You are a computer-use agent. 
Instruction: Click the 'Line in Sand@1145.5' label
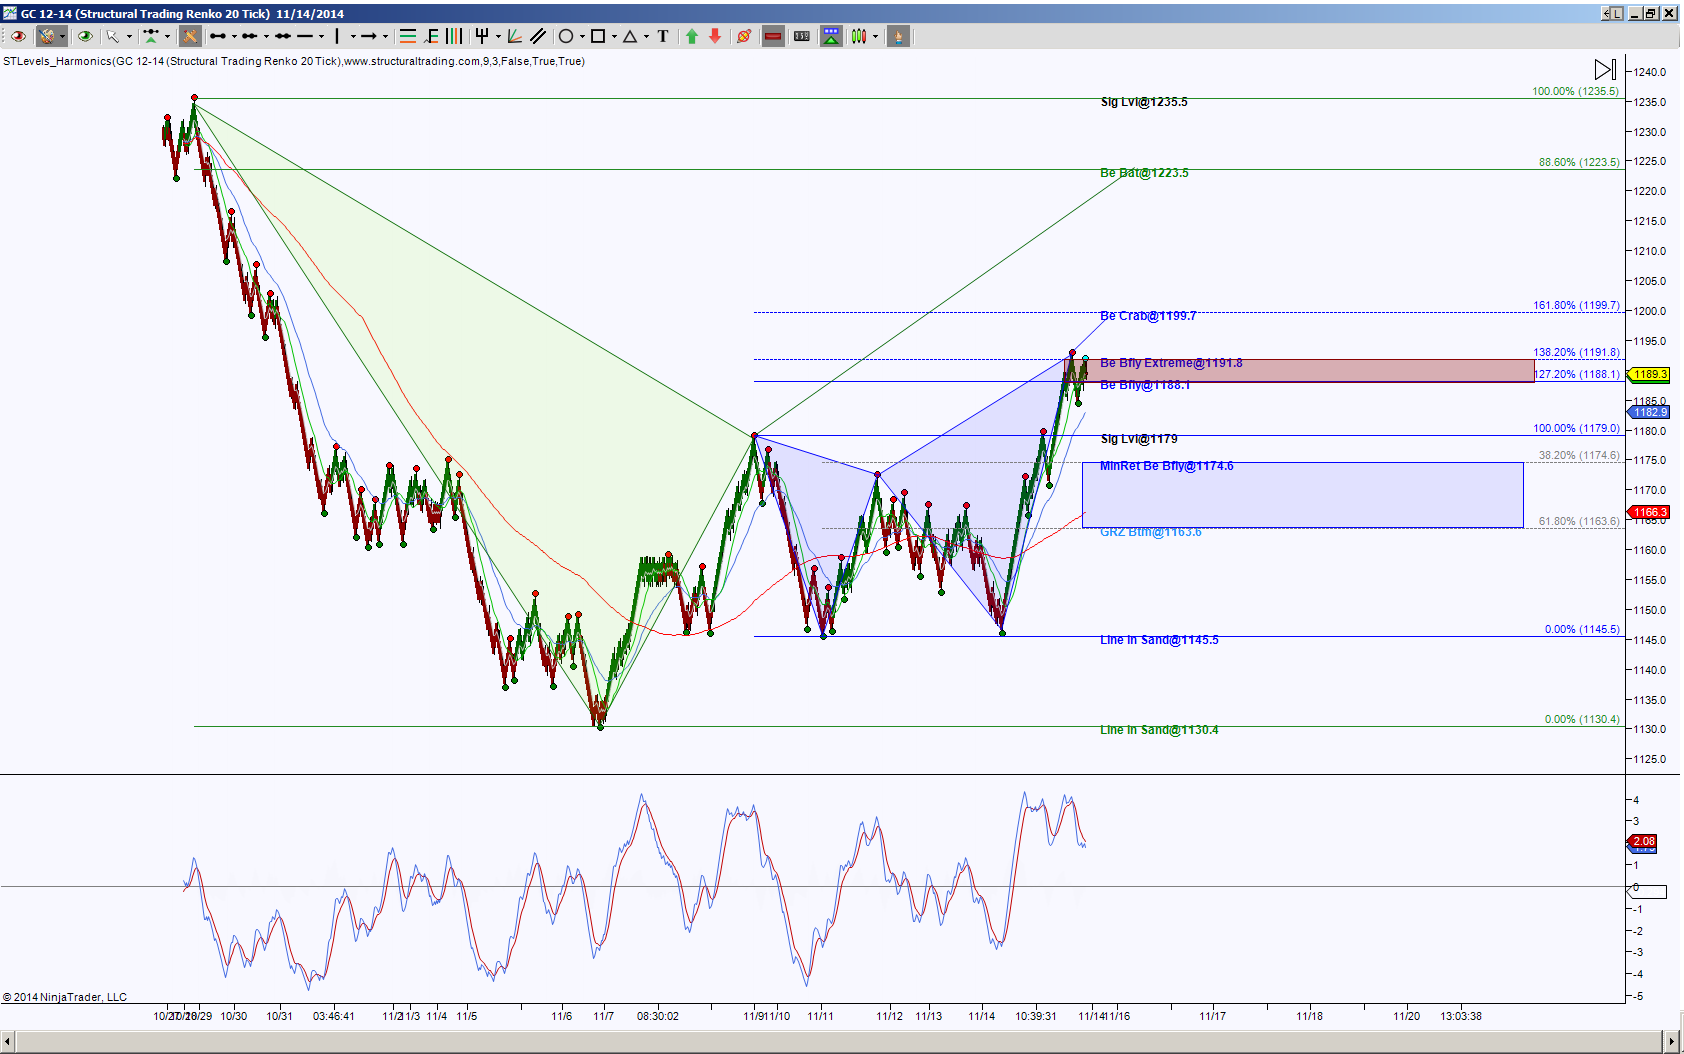pyautogui.click(x=1159, y=640)
